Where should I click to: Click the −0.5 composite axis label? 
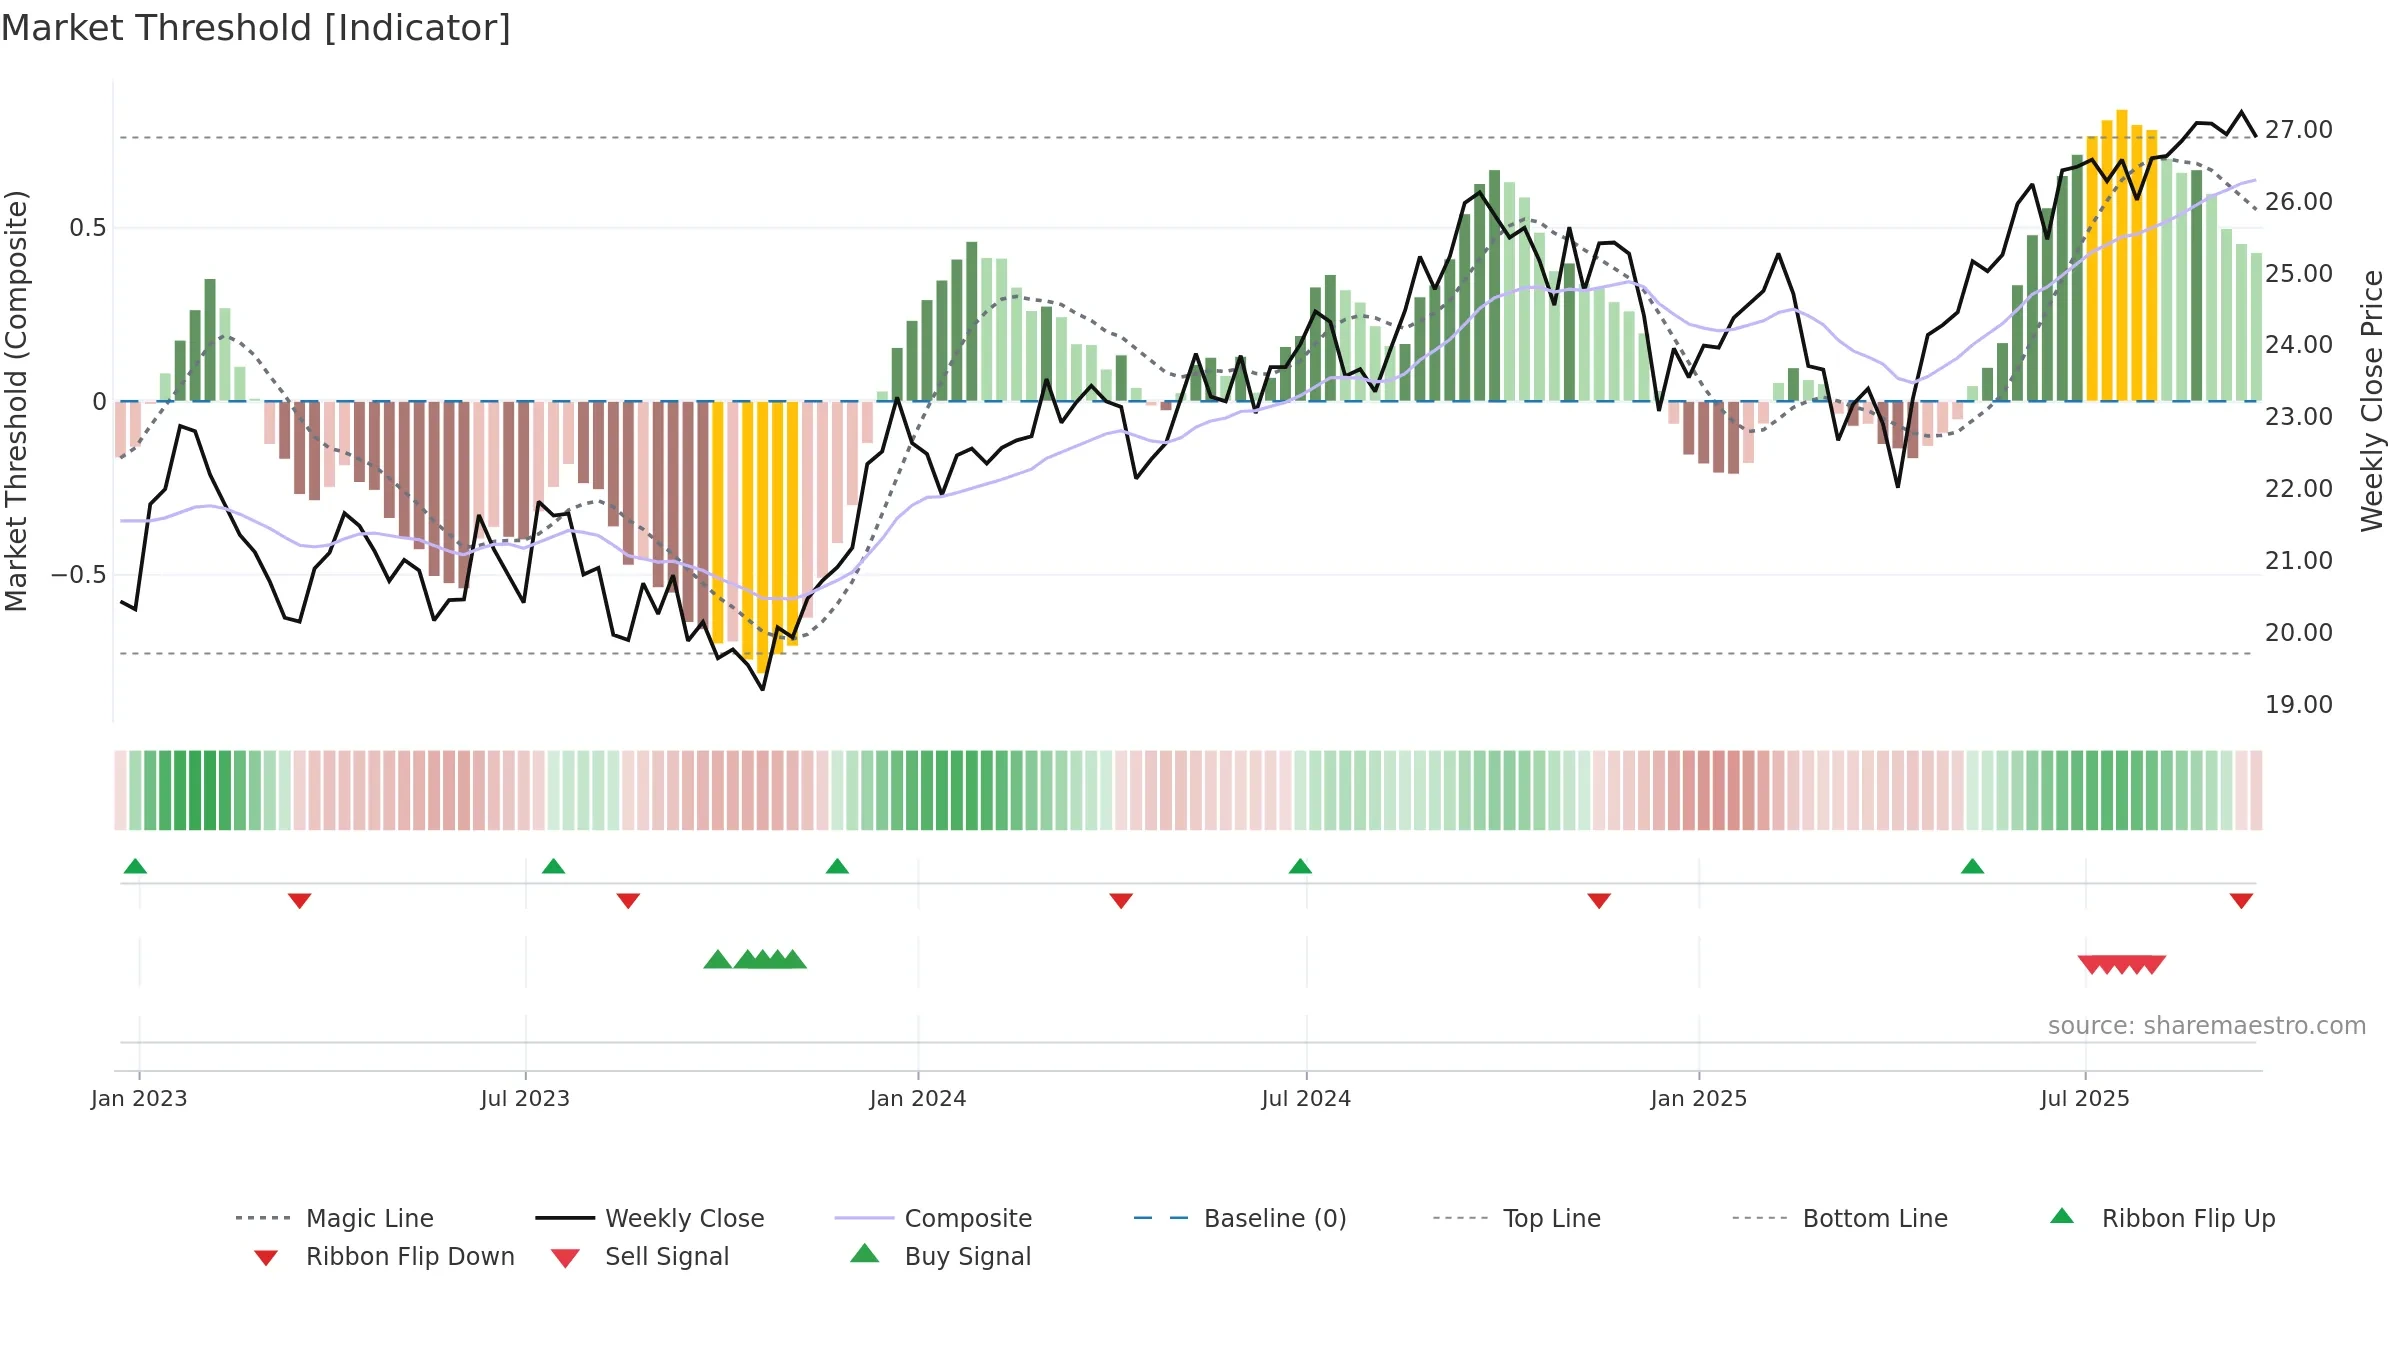click(78, 575)
